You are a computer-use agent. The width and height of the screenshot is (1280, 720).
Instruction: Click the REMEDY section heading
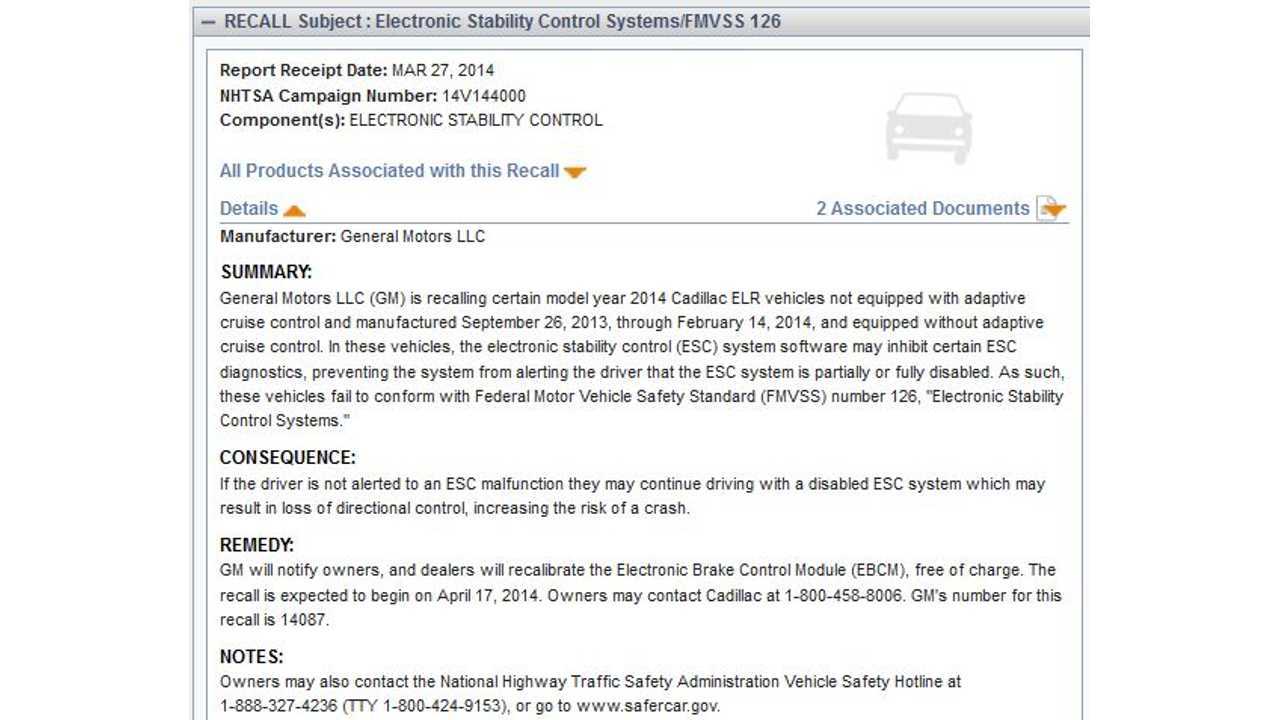point(257,545)
